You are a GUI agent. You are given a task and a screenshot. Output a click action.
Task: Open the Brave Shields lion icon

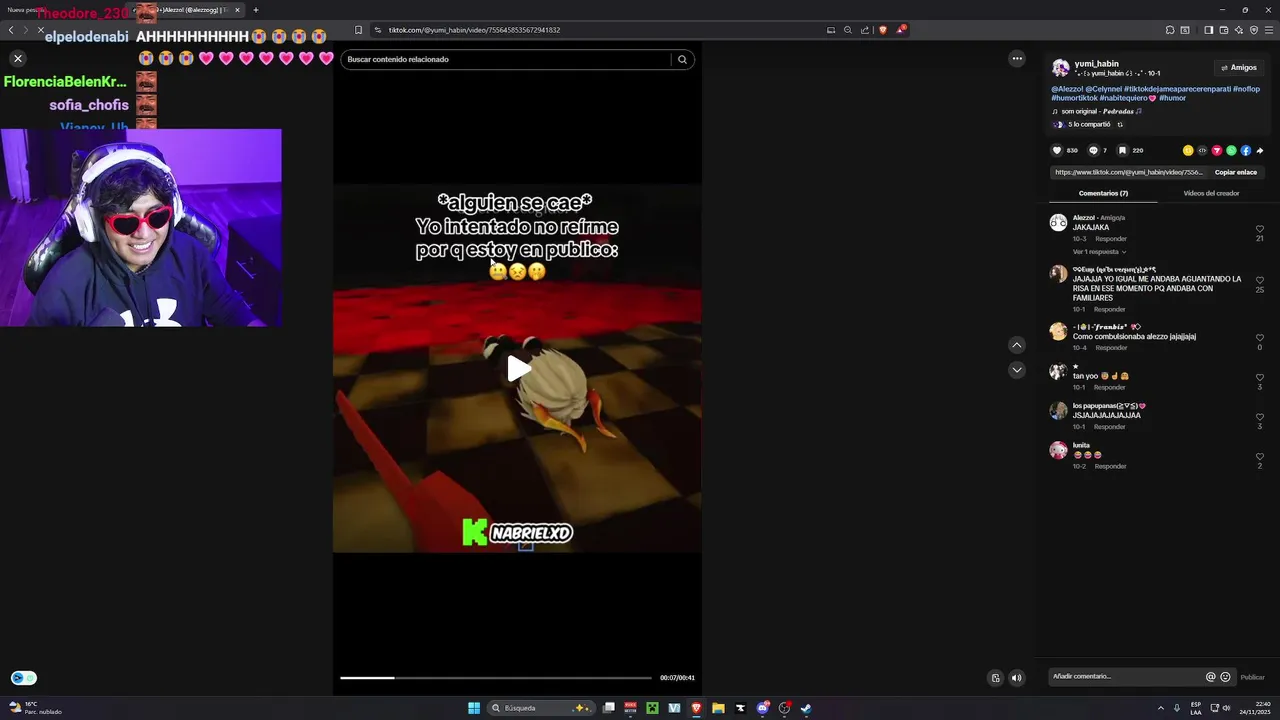click(882, 30)
